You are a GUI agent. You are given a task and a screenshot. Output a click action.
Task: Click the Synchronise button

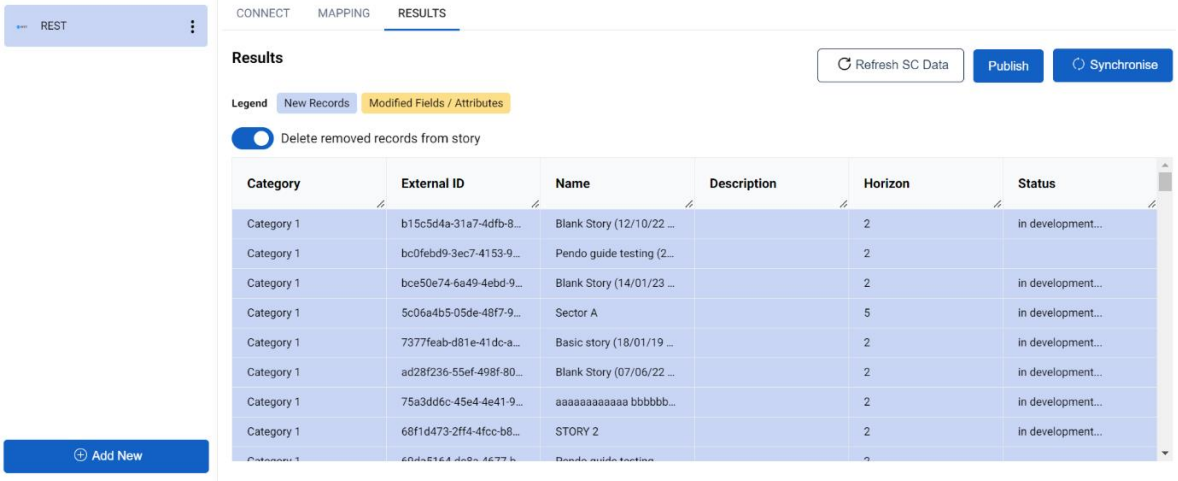point(1113,65)
